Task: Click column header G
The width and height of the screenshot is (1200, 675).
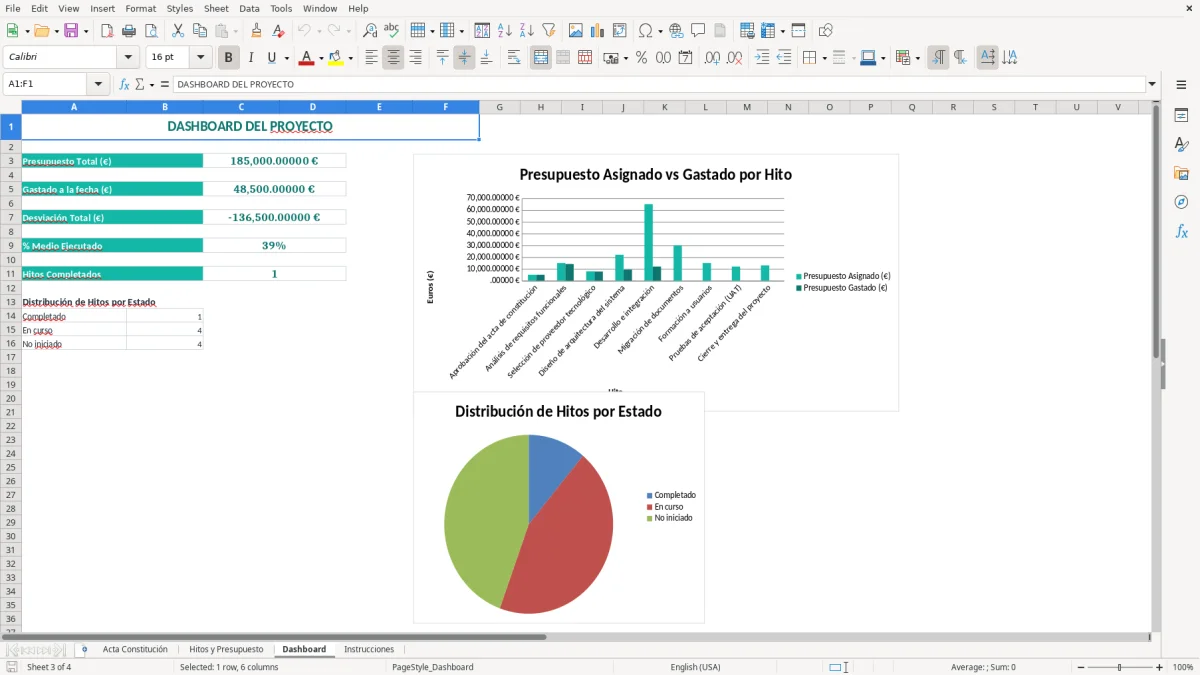Action: tap(499, 107)
